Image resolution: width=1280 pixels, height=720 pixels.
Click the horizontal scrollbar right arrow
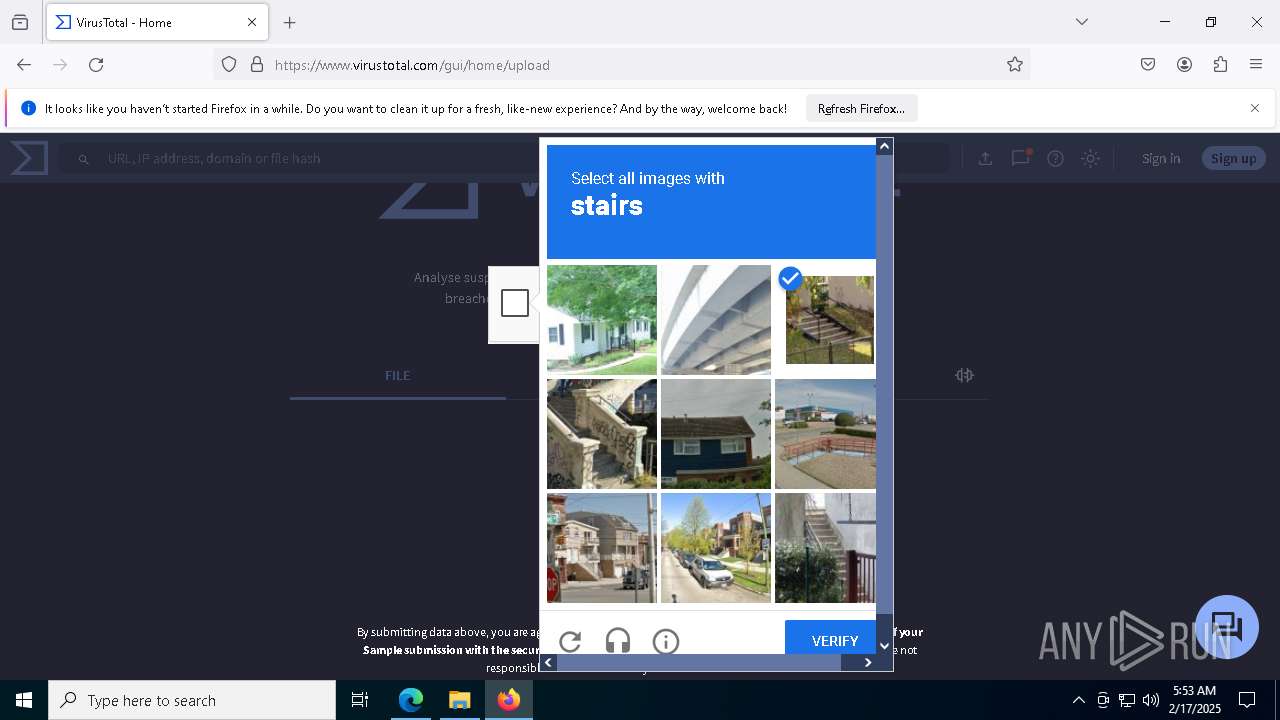coord(868,662)
